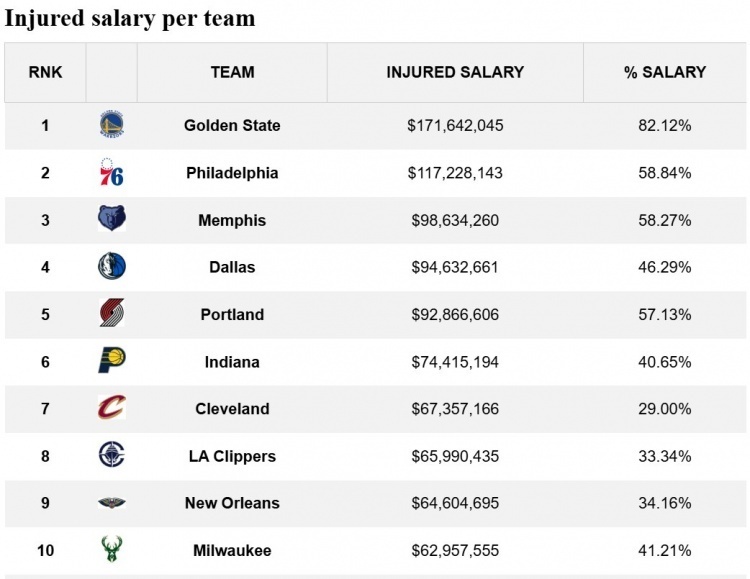750x579 pixels.
Task: Click the Indiana Pacers logo
Action: pos(112,361)
